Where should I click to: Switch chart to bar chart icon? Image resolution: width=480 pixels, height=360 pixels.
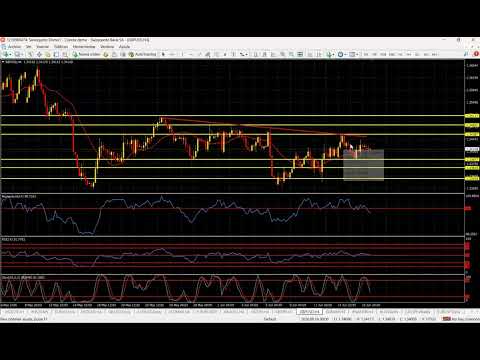click(256, 54)
